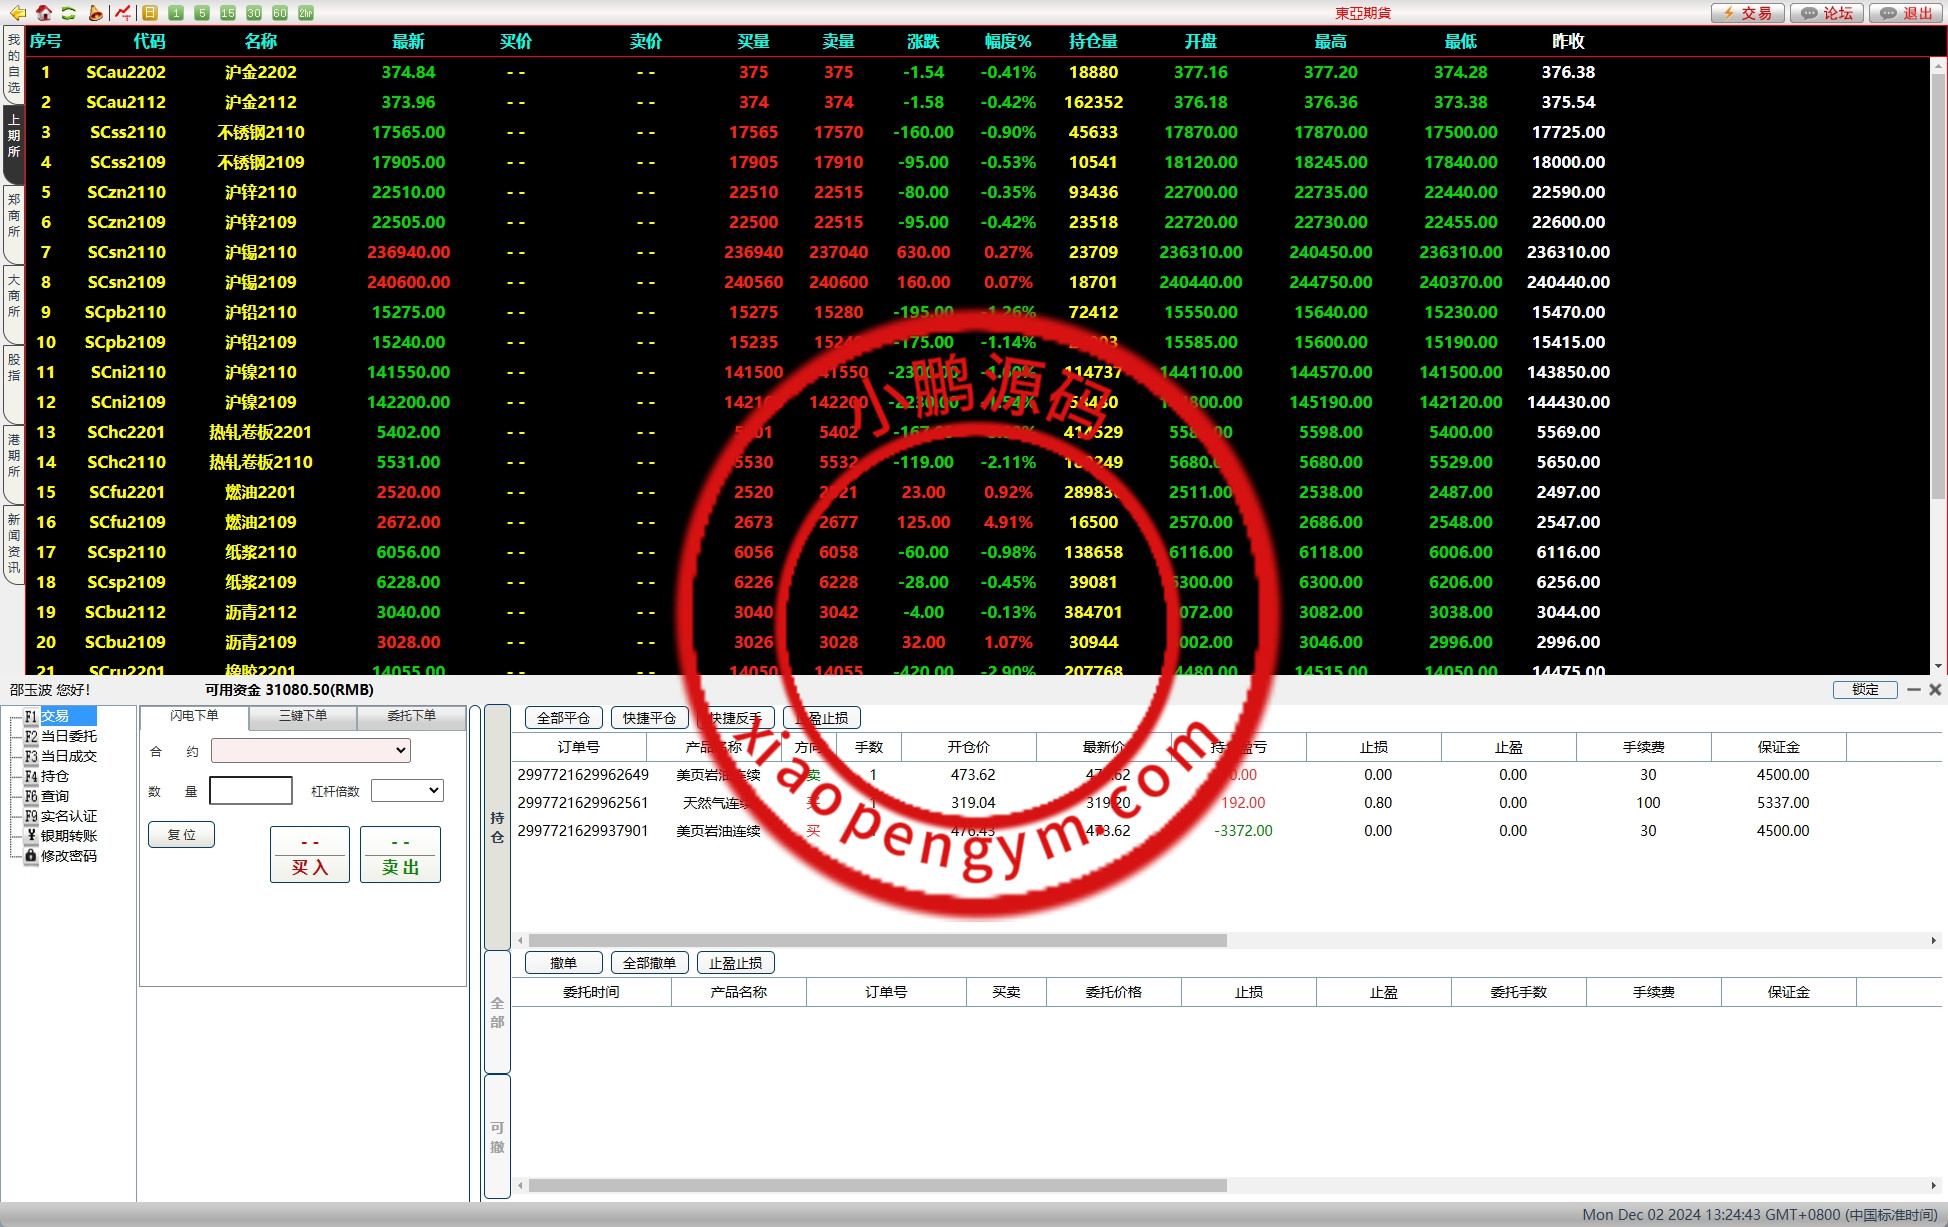Open the 合约 contract dropdown
Viewport: 1948px width, 1227px height.
(311, 750)
